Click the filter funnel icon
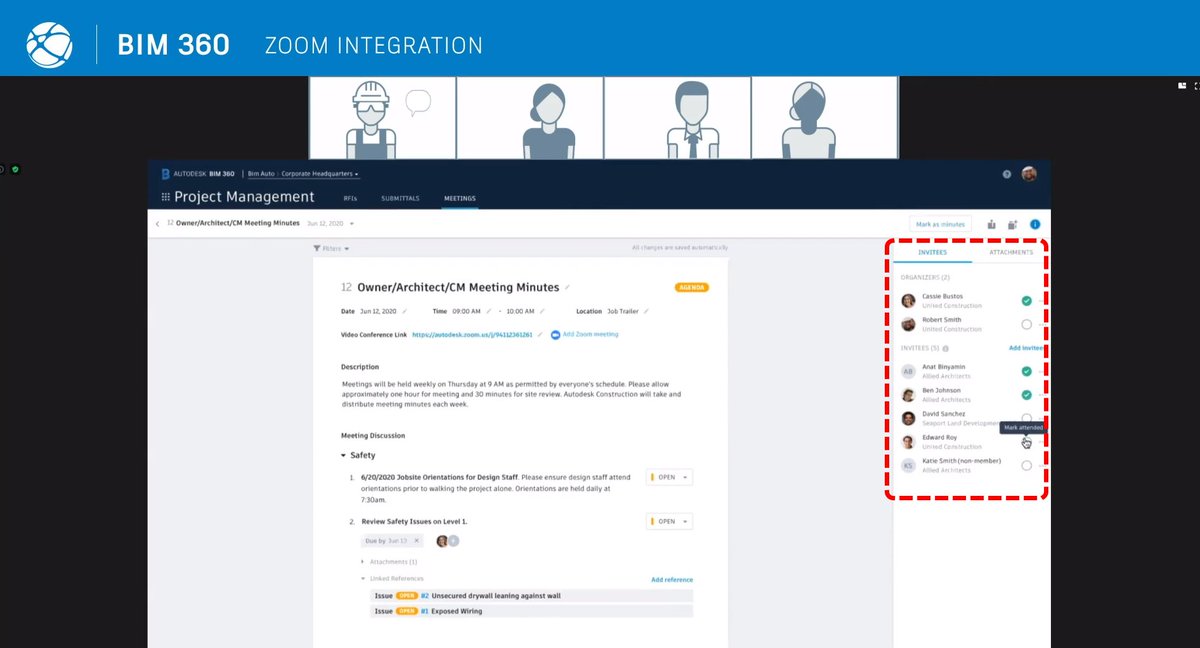 pyautogui.click(x=317, y=248)
